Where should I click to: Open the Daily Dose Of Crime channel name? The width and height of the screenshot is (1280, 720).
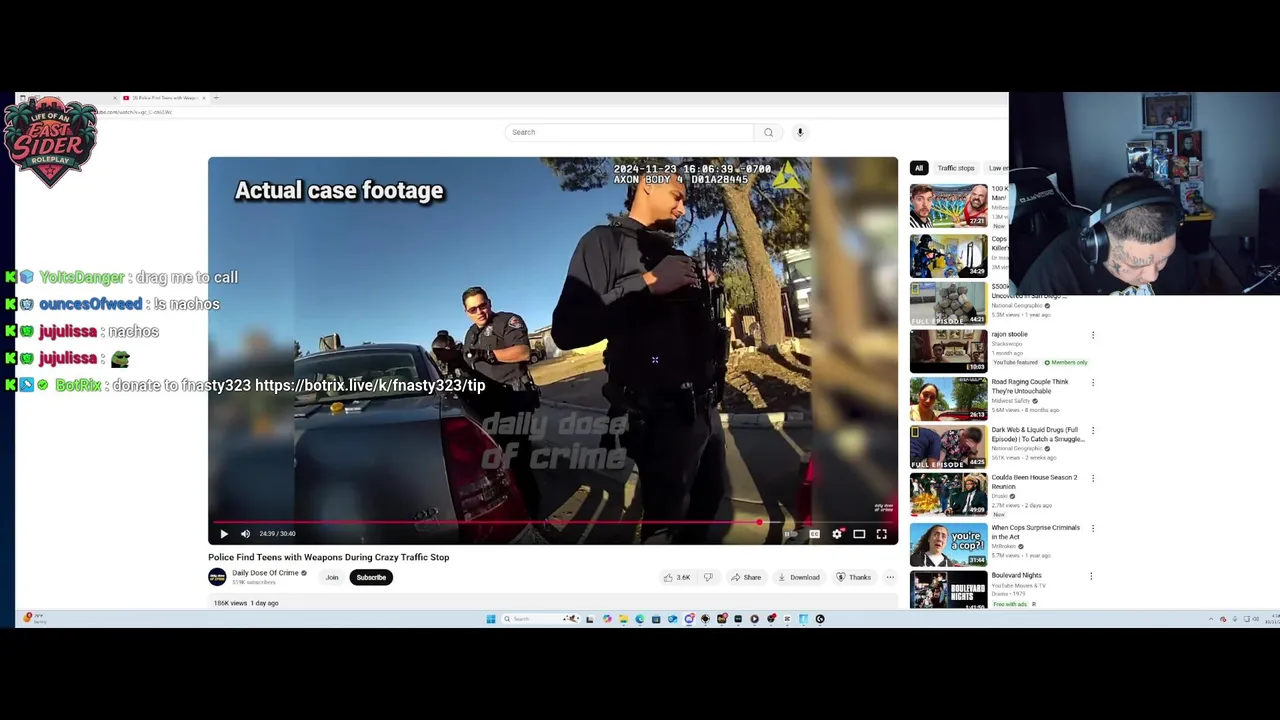click(x=265, y=573)
